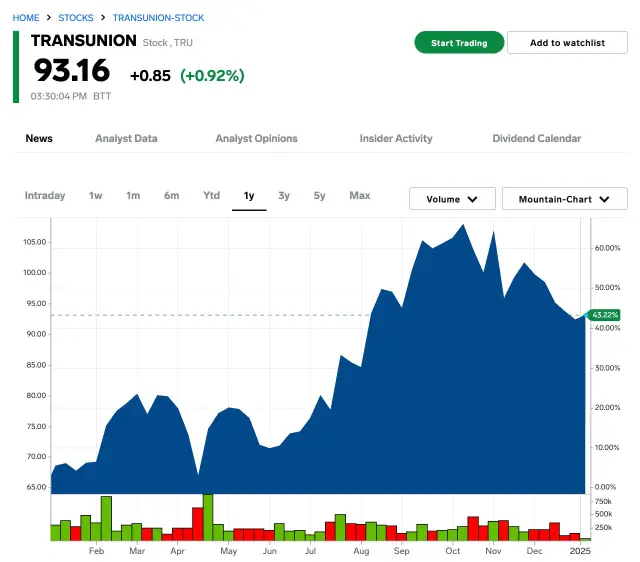The height and width of the screenshot is (562, 640).
Task: Switch to the Analyst Data tab
Action: pos(126,139)
